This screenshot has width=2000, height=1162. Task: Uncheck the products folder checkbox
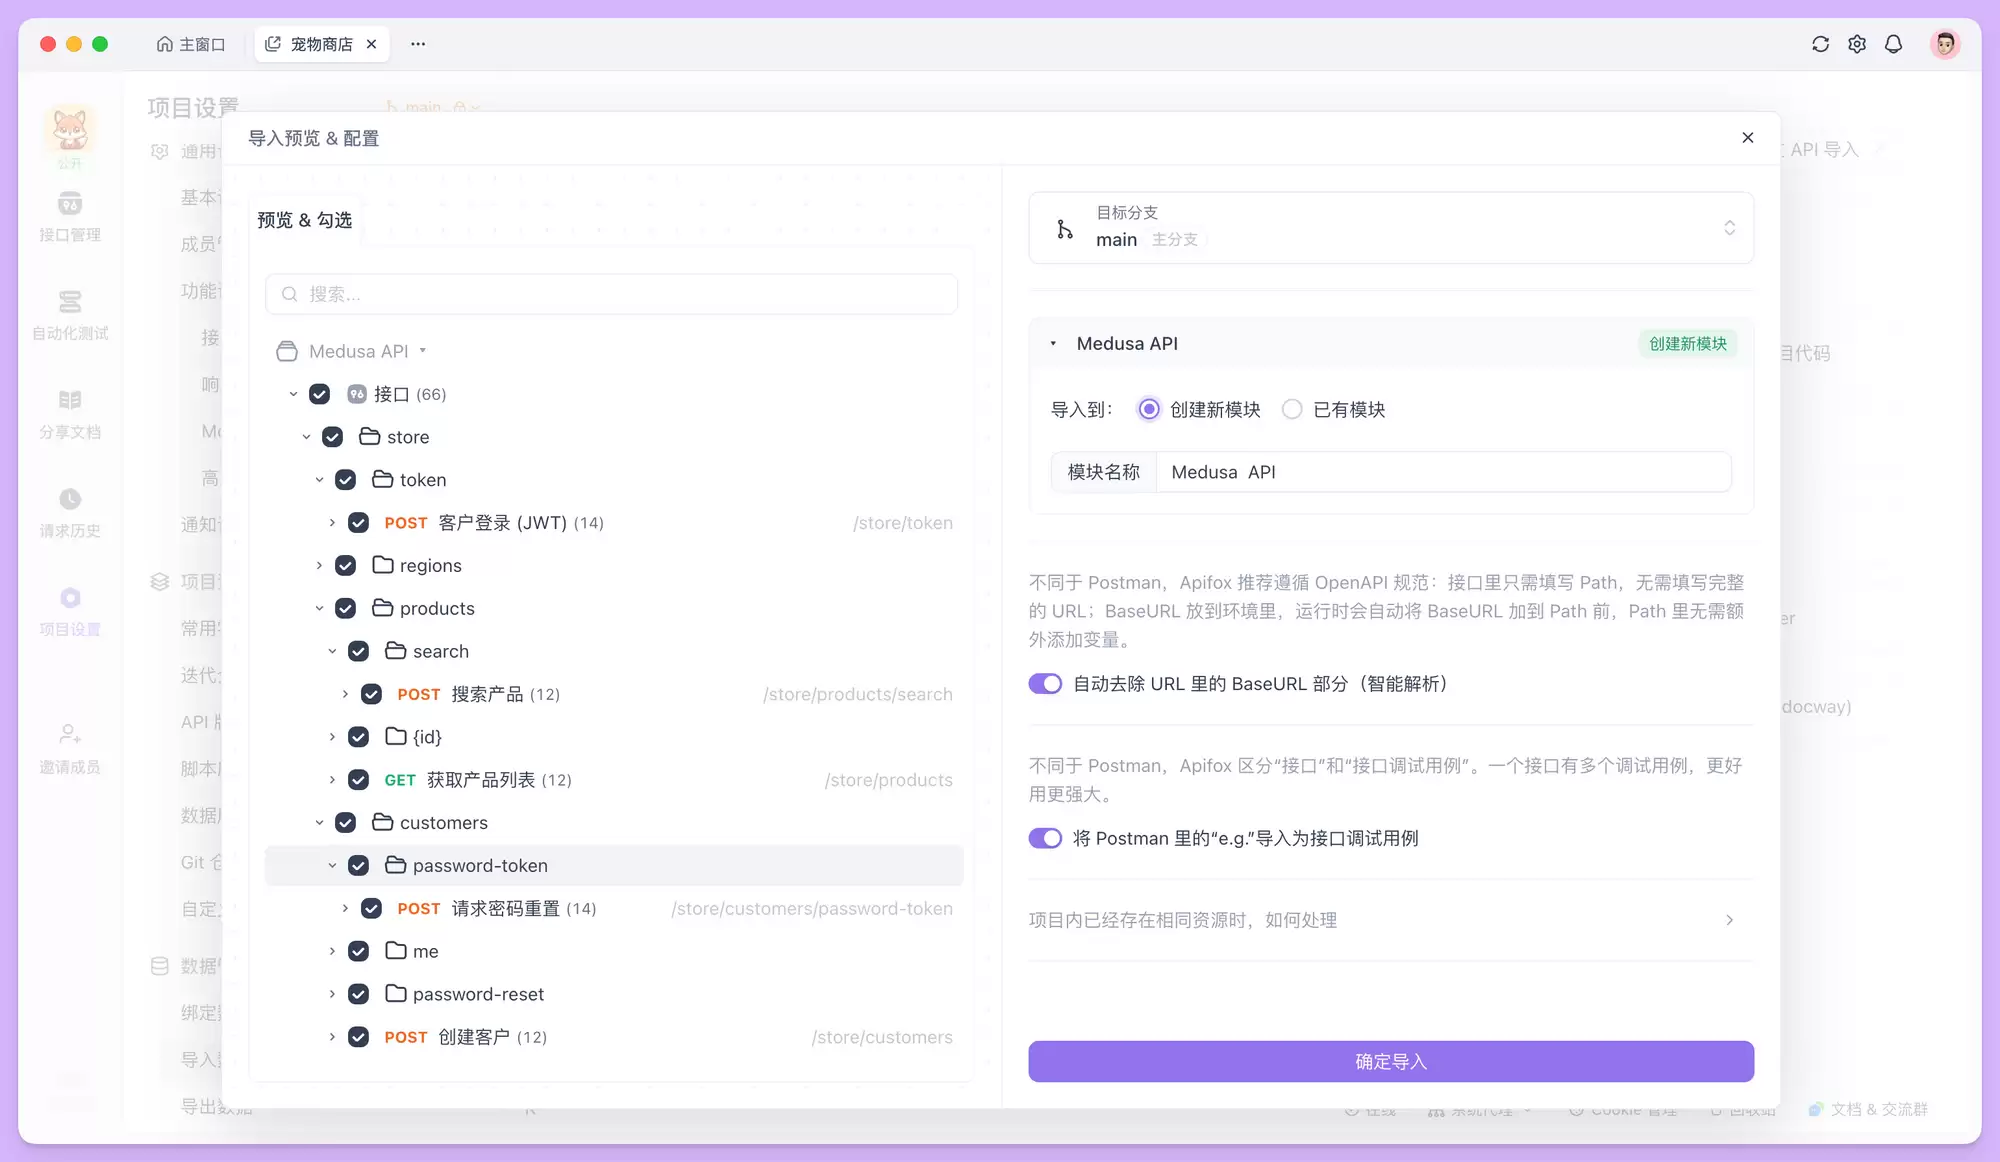tap(345, 608)
